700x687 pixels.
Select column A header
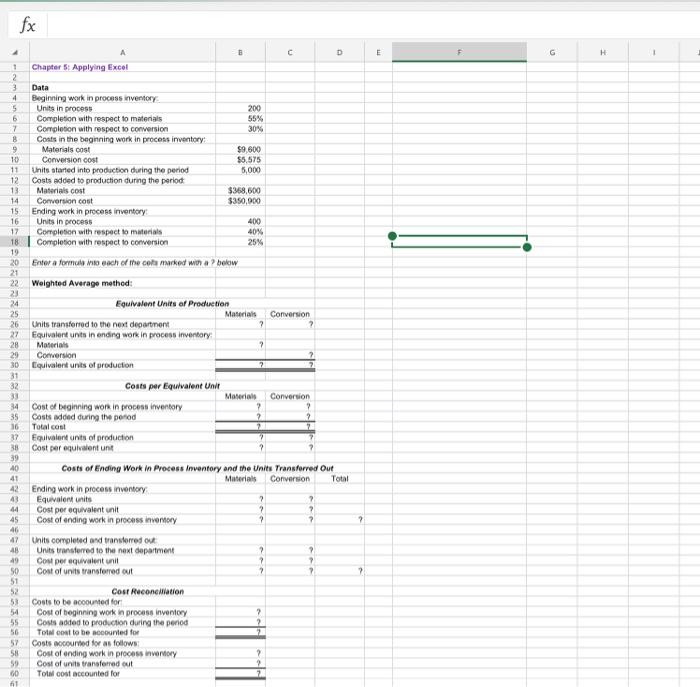122,53
